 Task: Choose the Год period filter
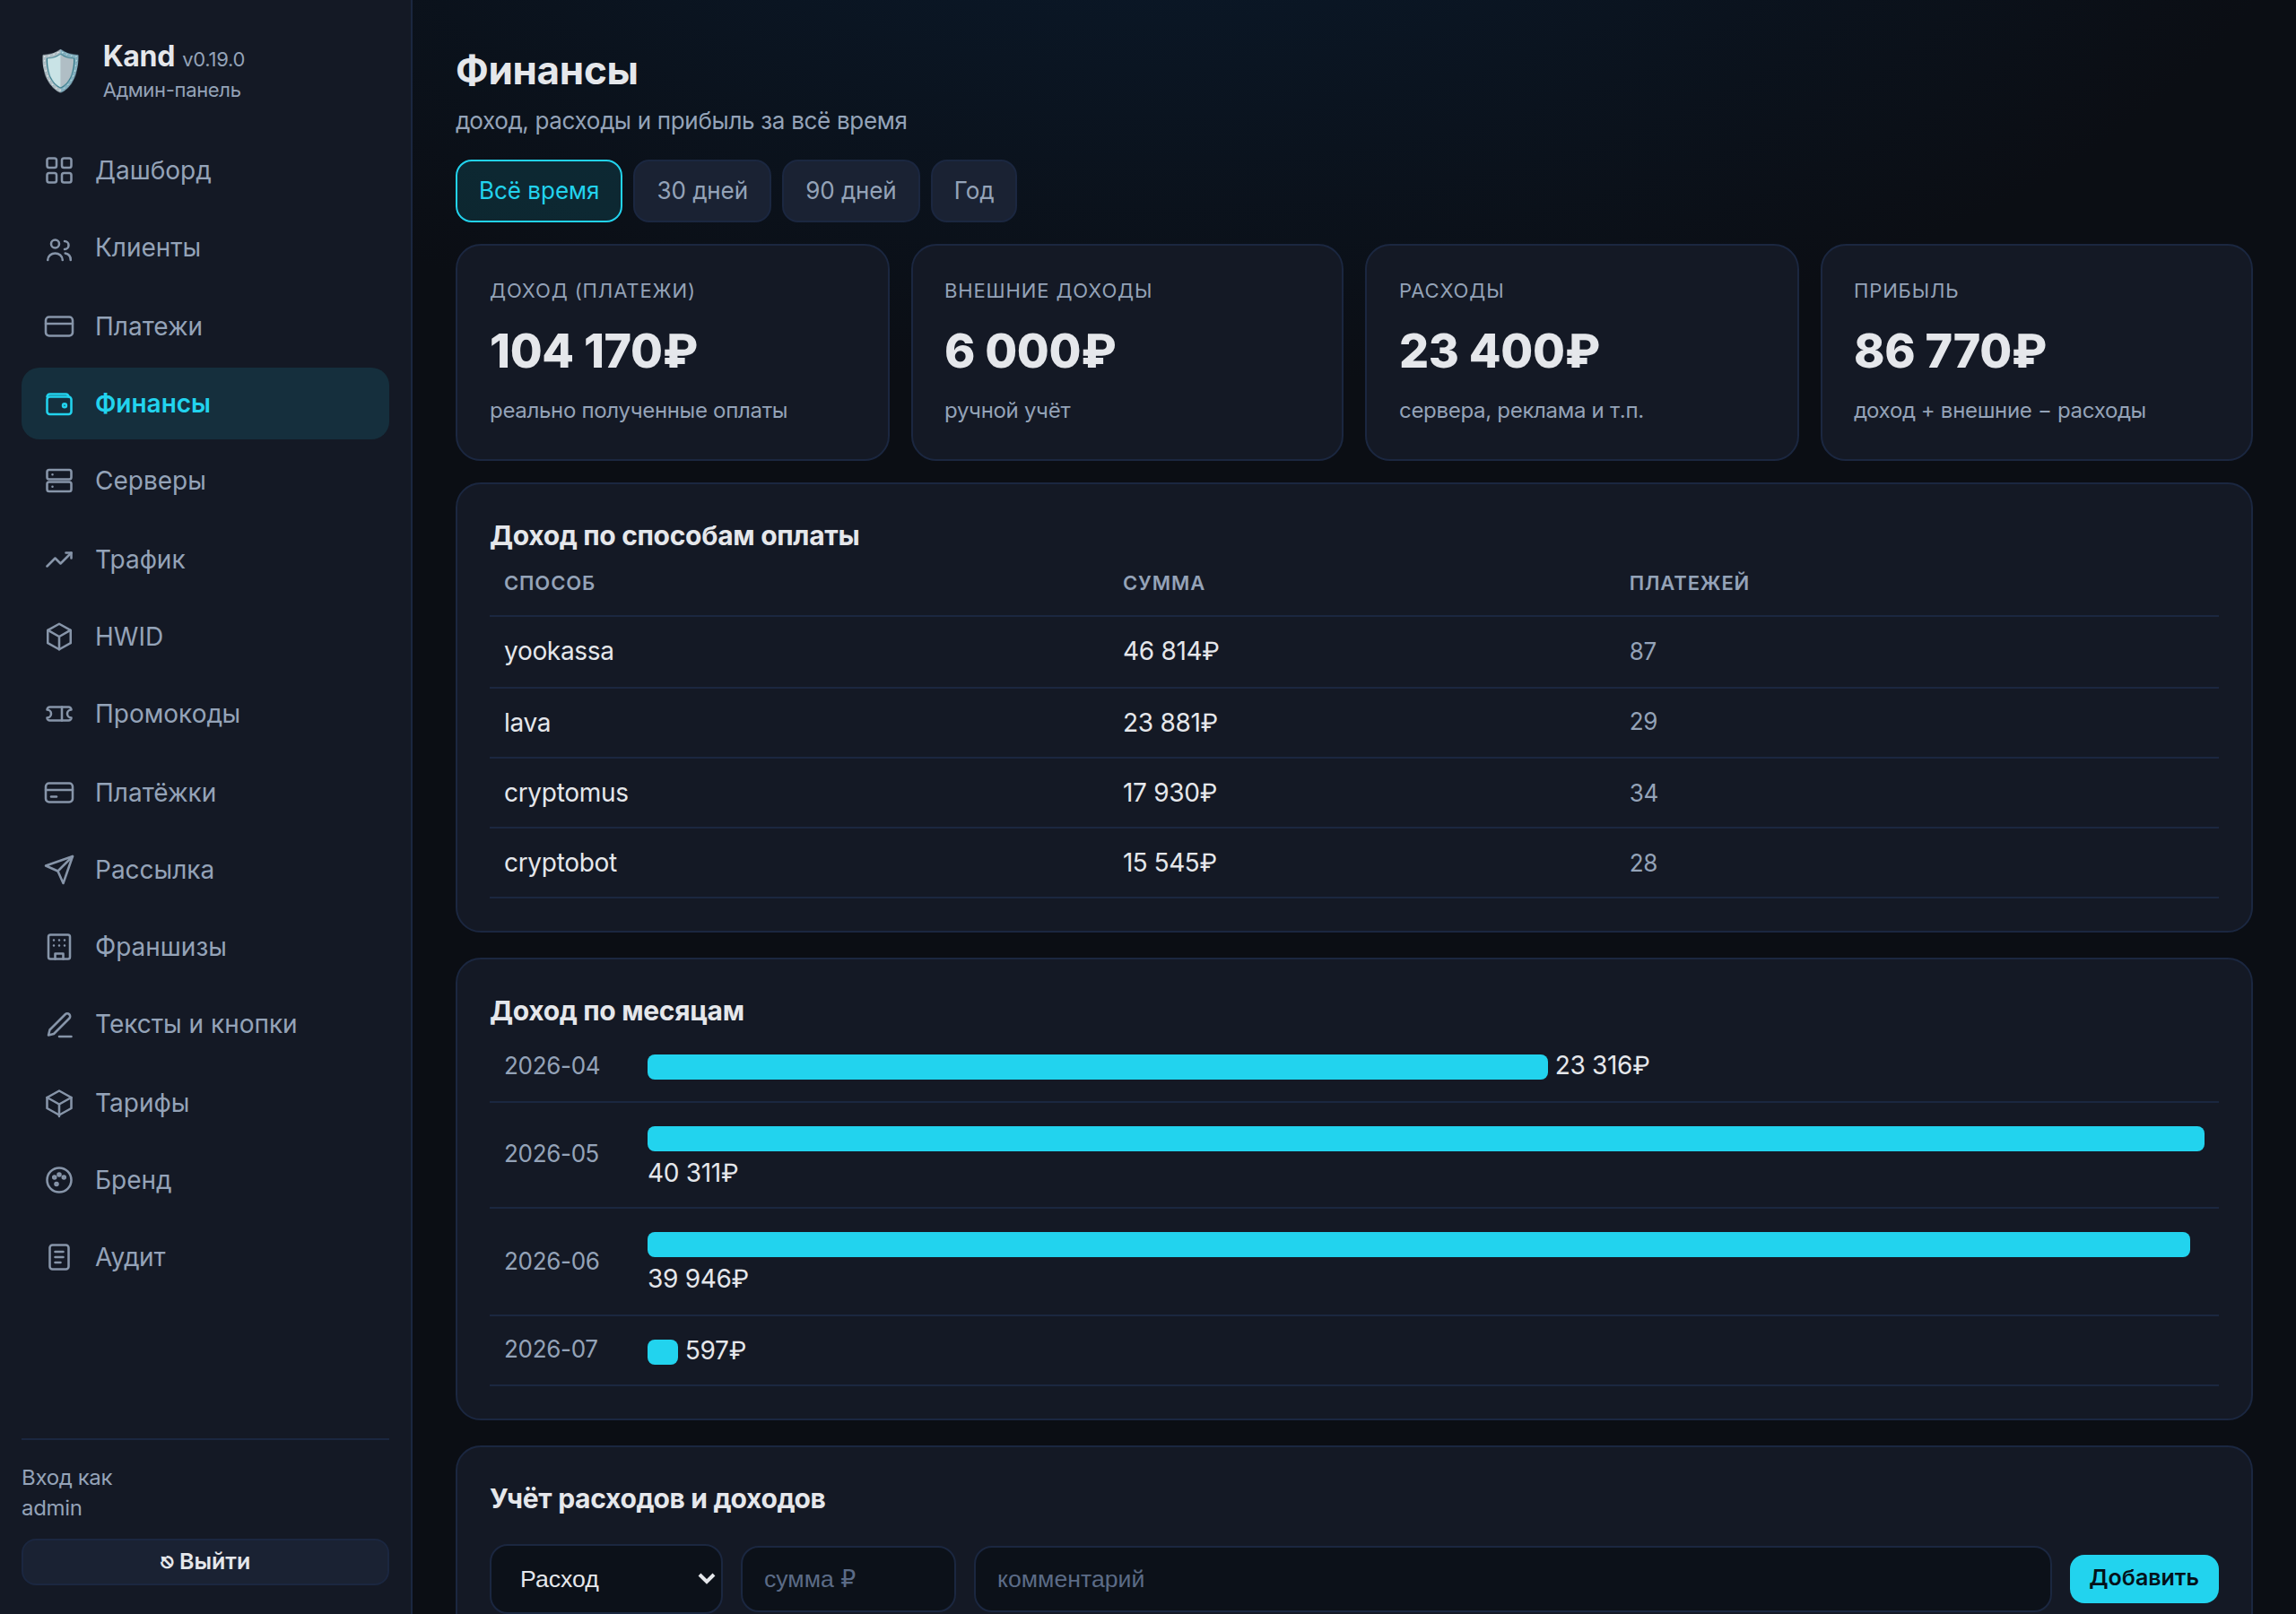[974, 191]
